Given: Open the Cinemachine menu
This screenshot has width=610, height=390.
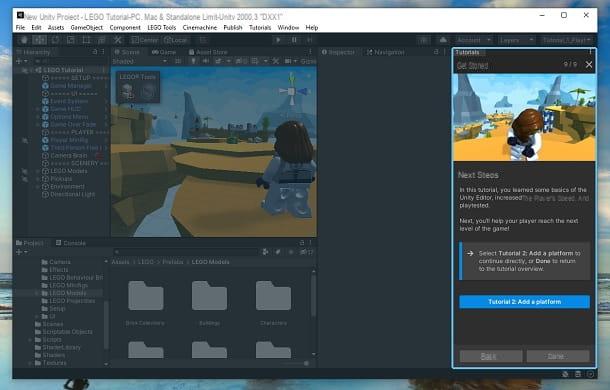Looking at the screenshot, I should 200,28.
